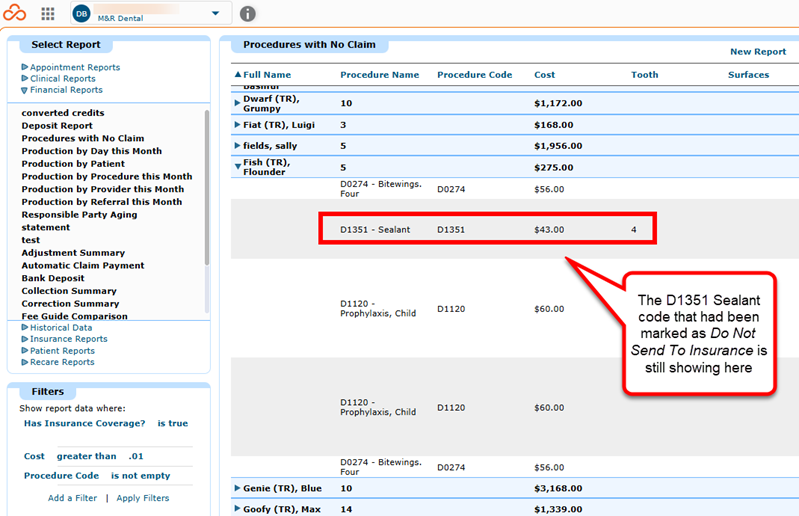Click the New Report link
This screenshot has height=516, width=799.
tap(758, 51)
